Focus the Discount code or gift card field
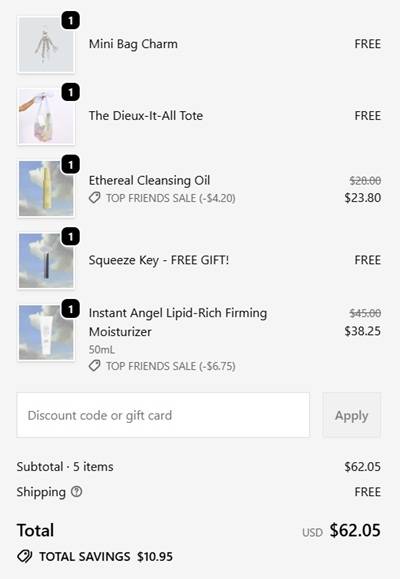 point(163,415)
